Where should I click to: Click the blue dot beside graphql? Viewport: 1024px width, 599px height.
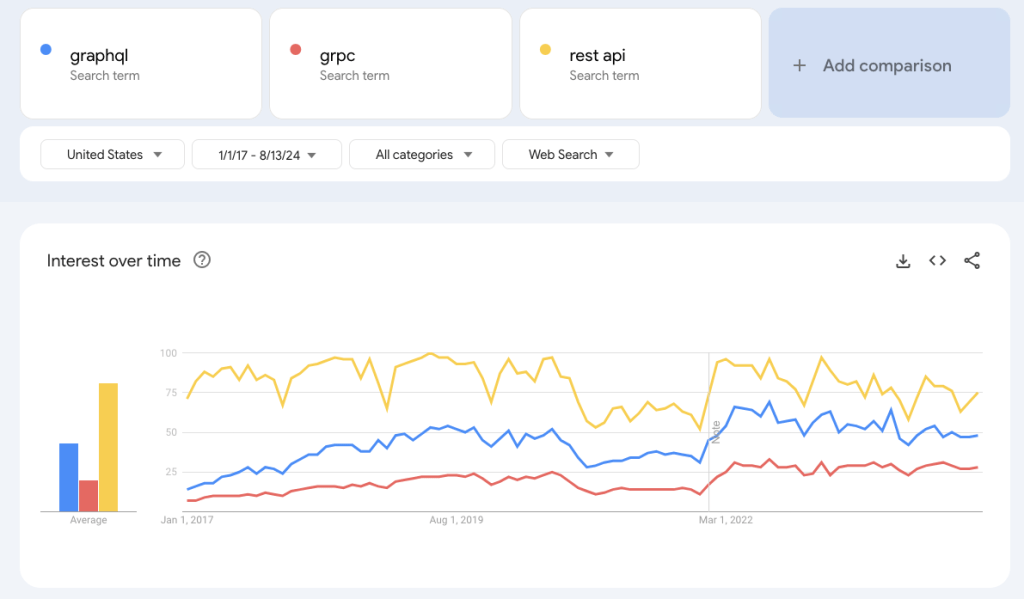coord(46,49)
